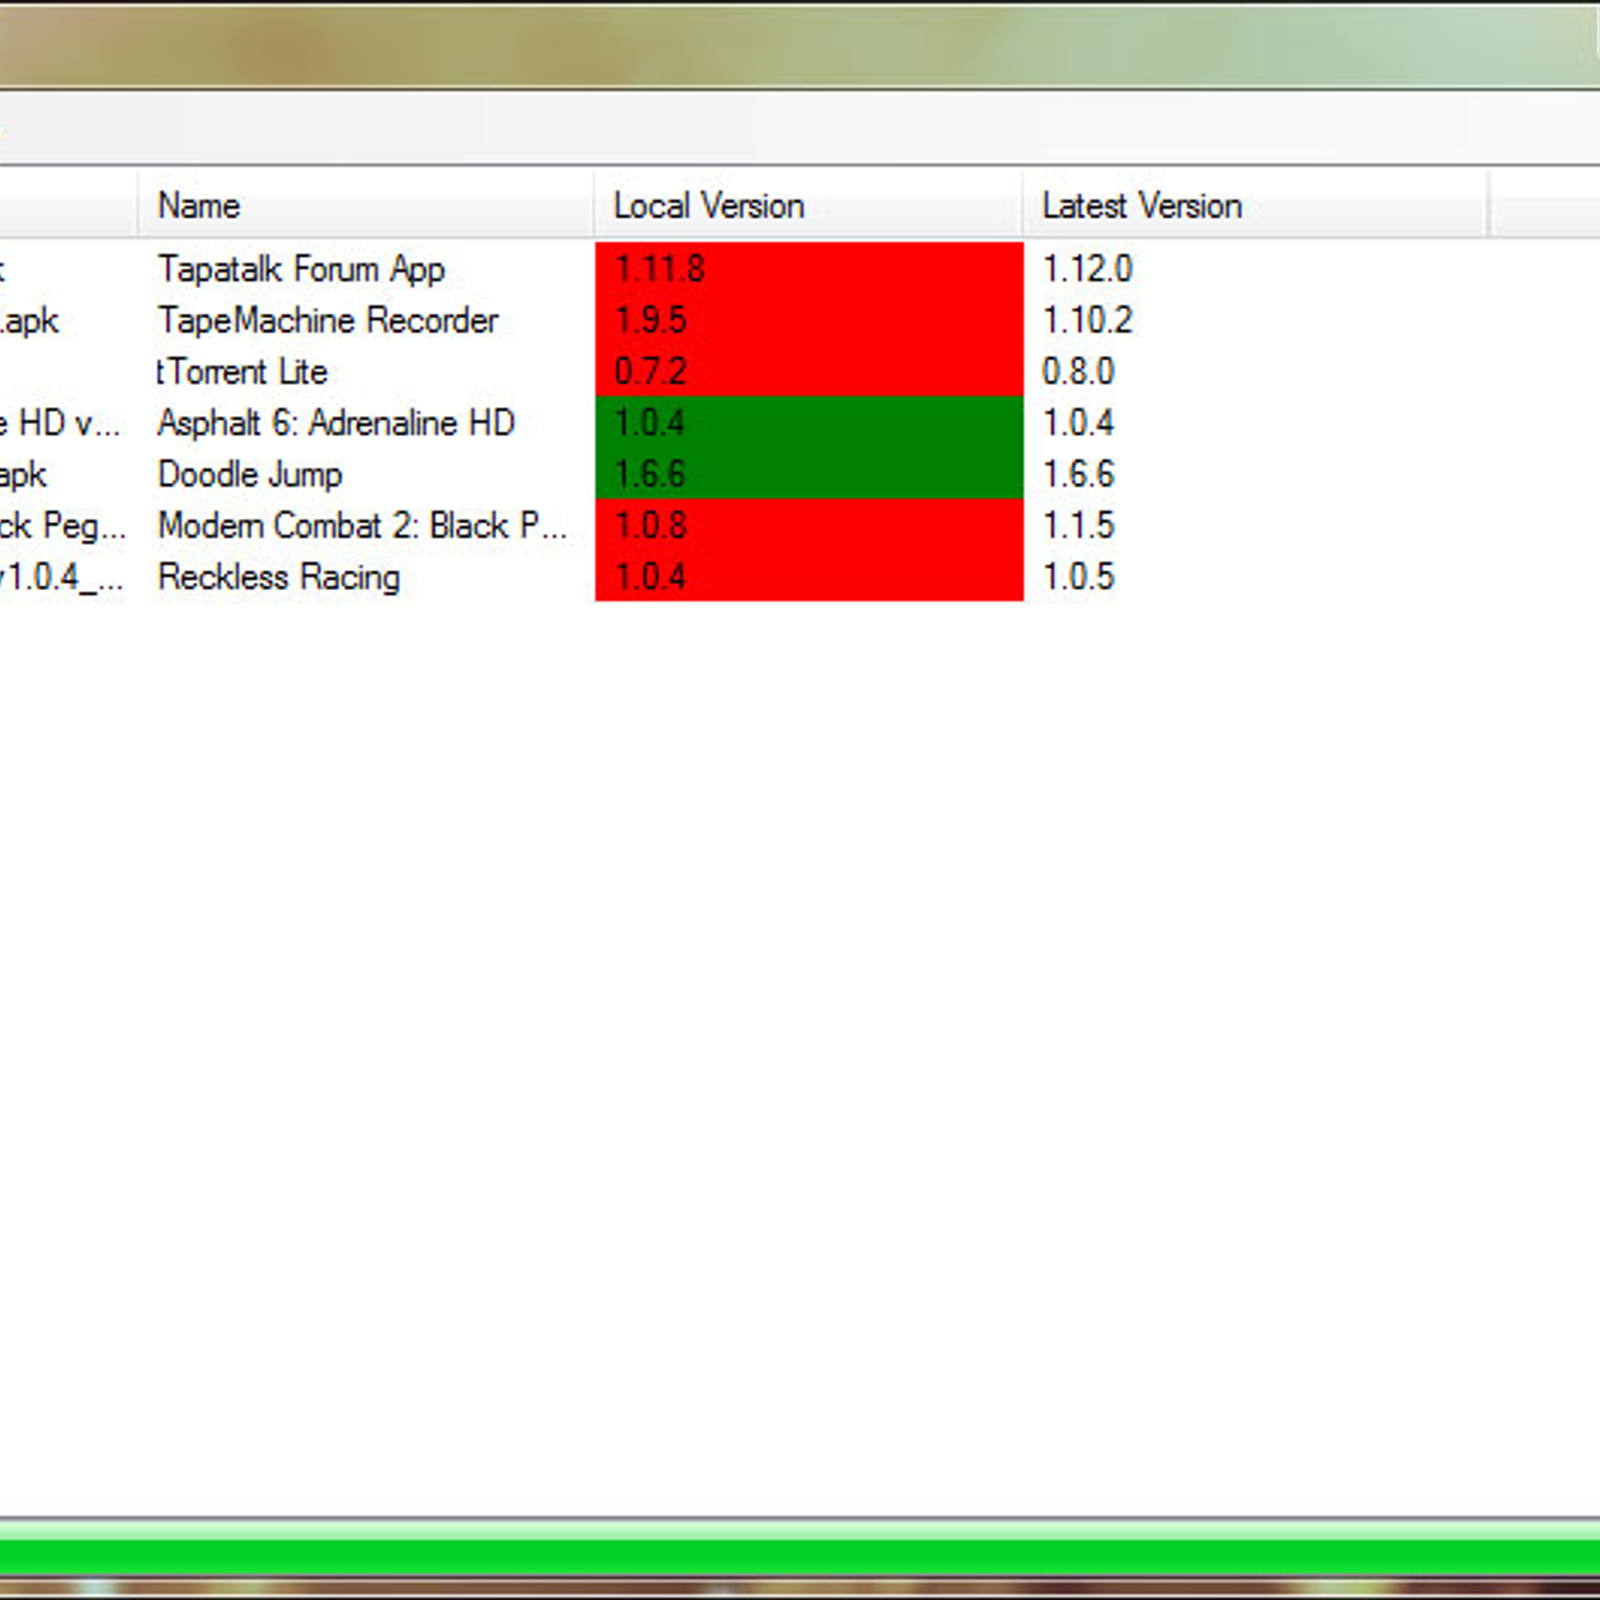1600x1600 pixels.
Task: Click the red 0.7.2 local version cell
Action: (809, 371)
